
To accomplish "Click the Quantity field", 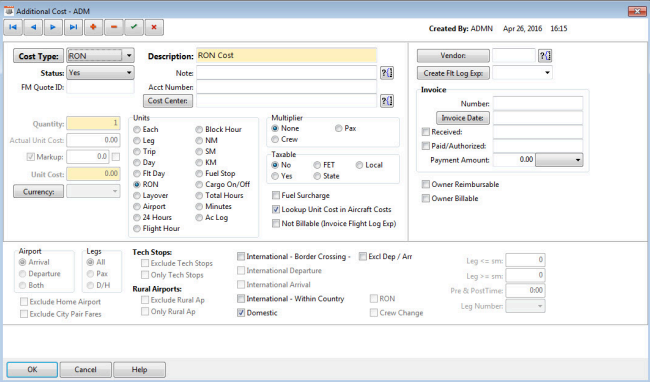I will (x=93, y=123).
